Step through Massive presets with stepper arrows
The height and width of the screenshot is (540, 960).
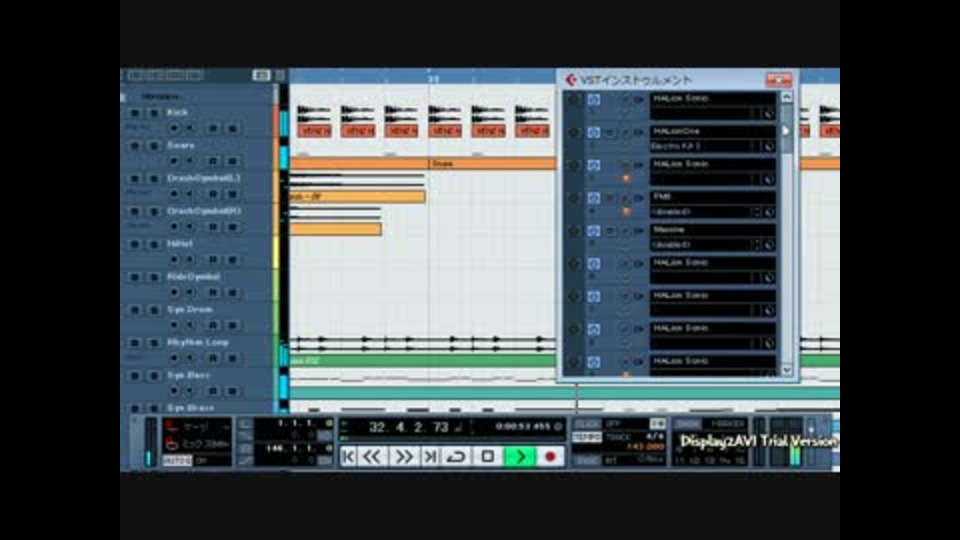(757, 245)
